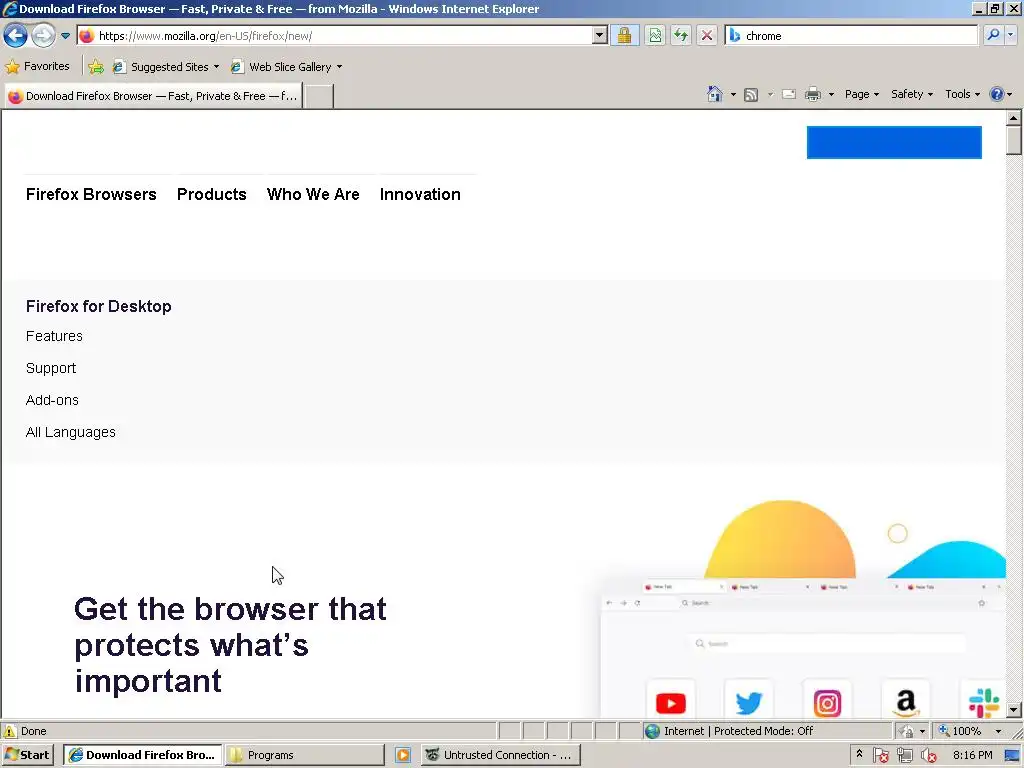The height and width of the screenshot is (768, 1024).
Task: Run search with the magnifier icon
Action: coord(993,35)
